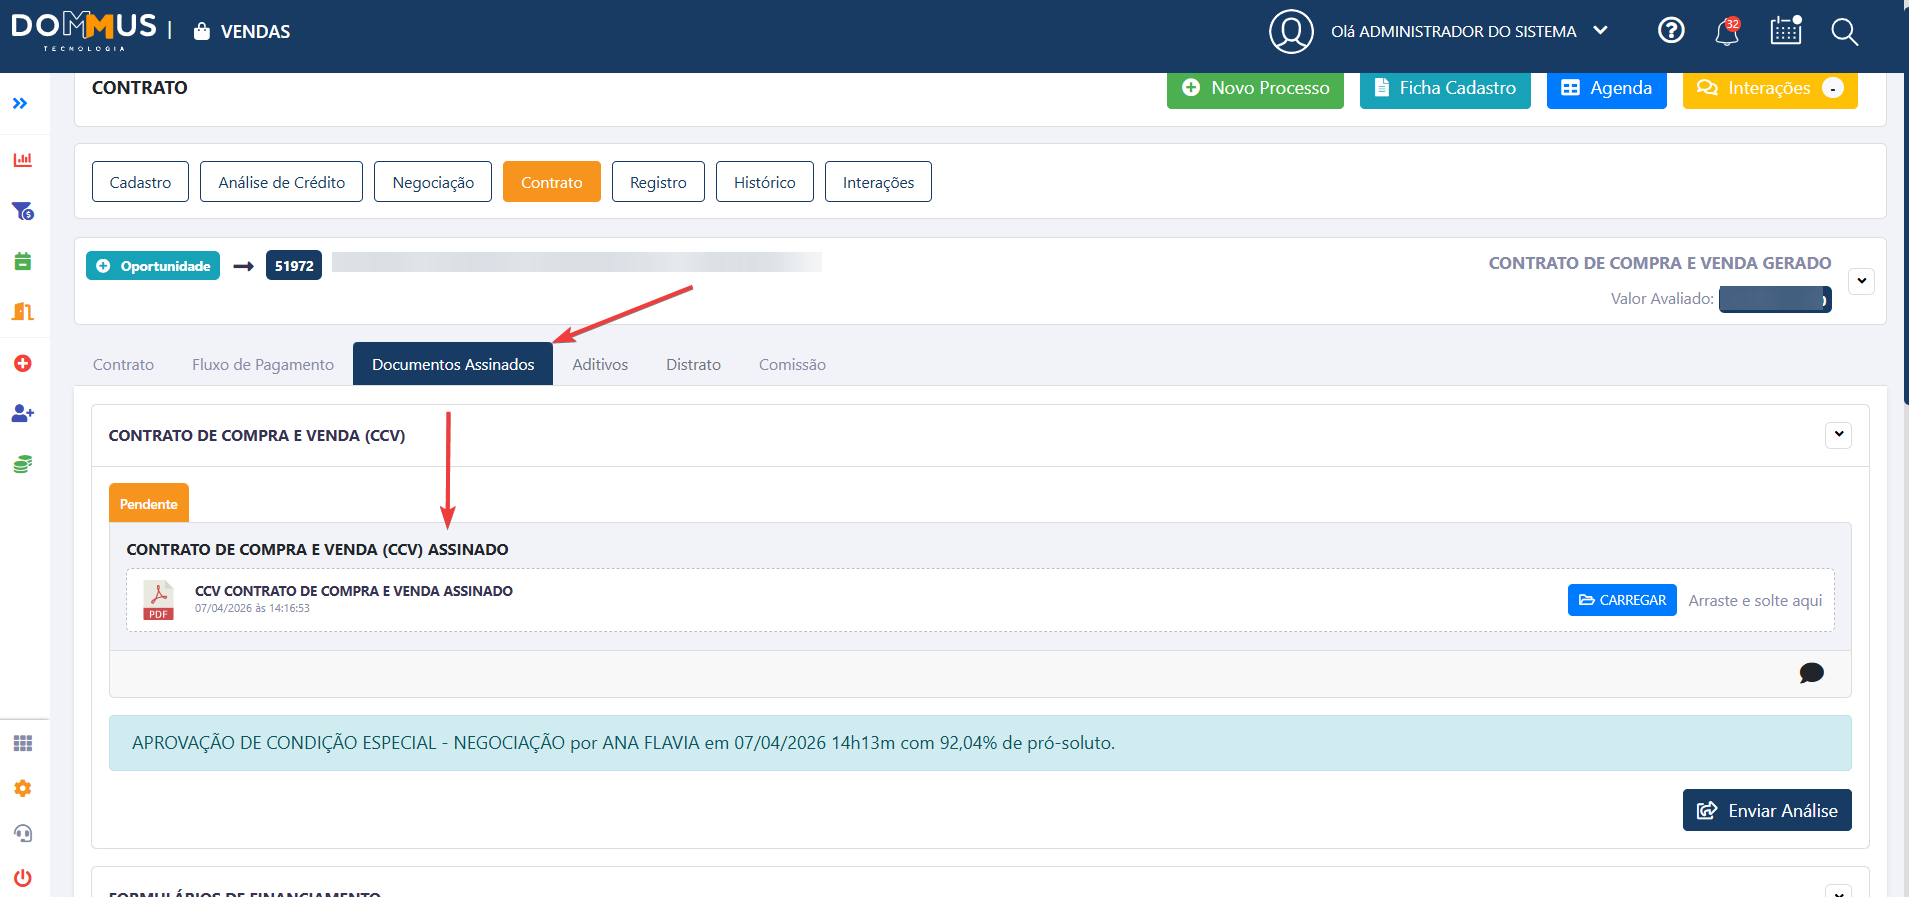Open the headset support icon in sidebar

pos(22,833)
